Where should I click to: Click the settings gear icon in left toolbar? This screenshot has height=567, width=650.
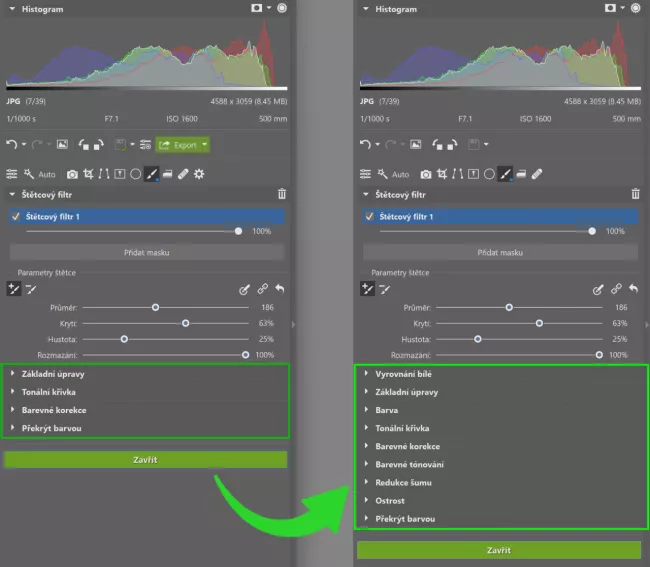[199, 174]
